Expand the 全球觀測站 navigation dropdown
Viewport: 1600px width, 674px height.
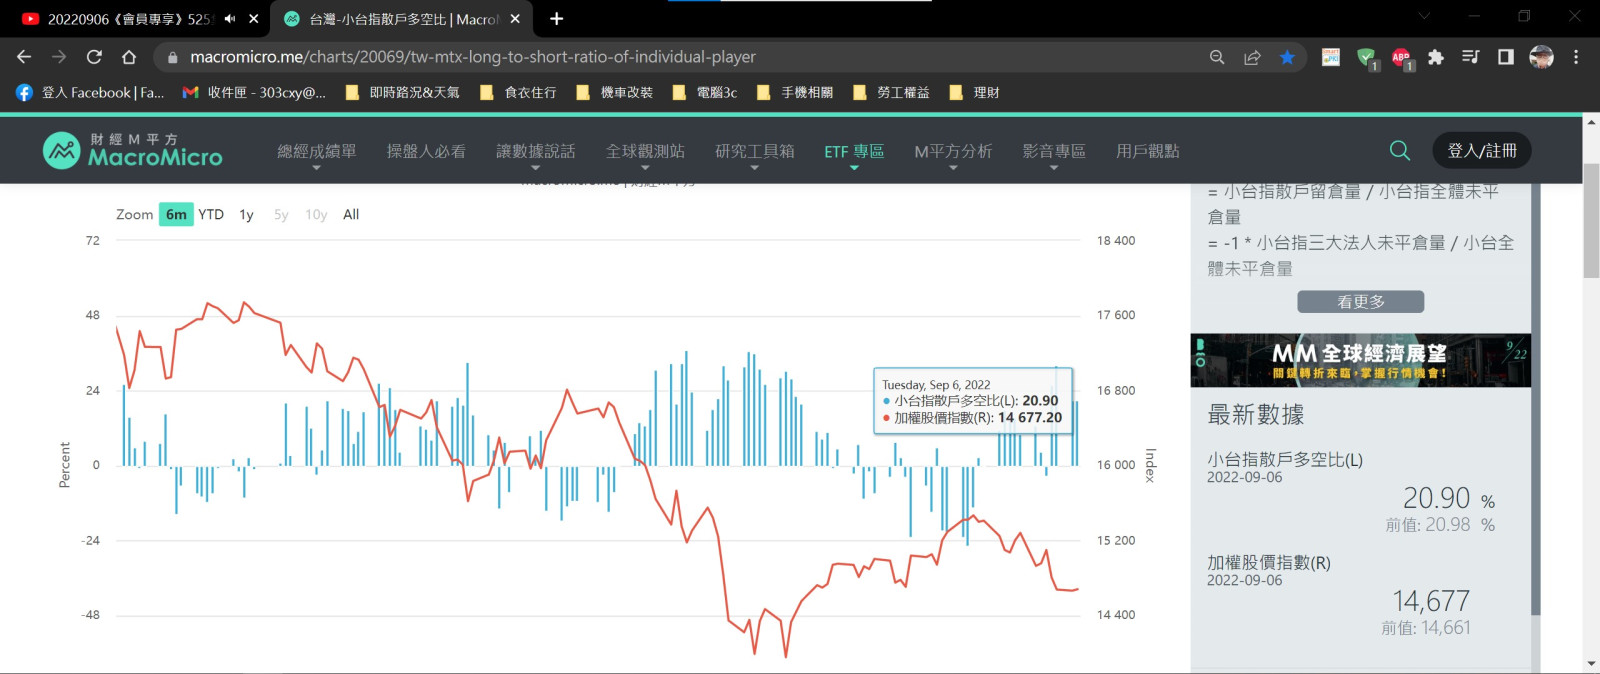tap(645, 152)
